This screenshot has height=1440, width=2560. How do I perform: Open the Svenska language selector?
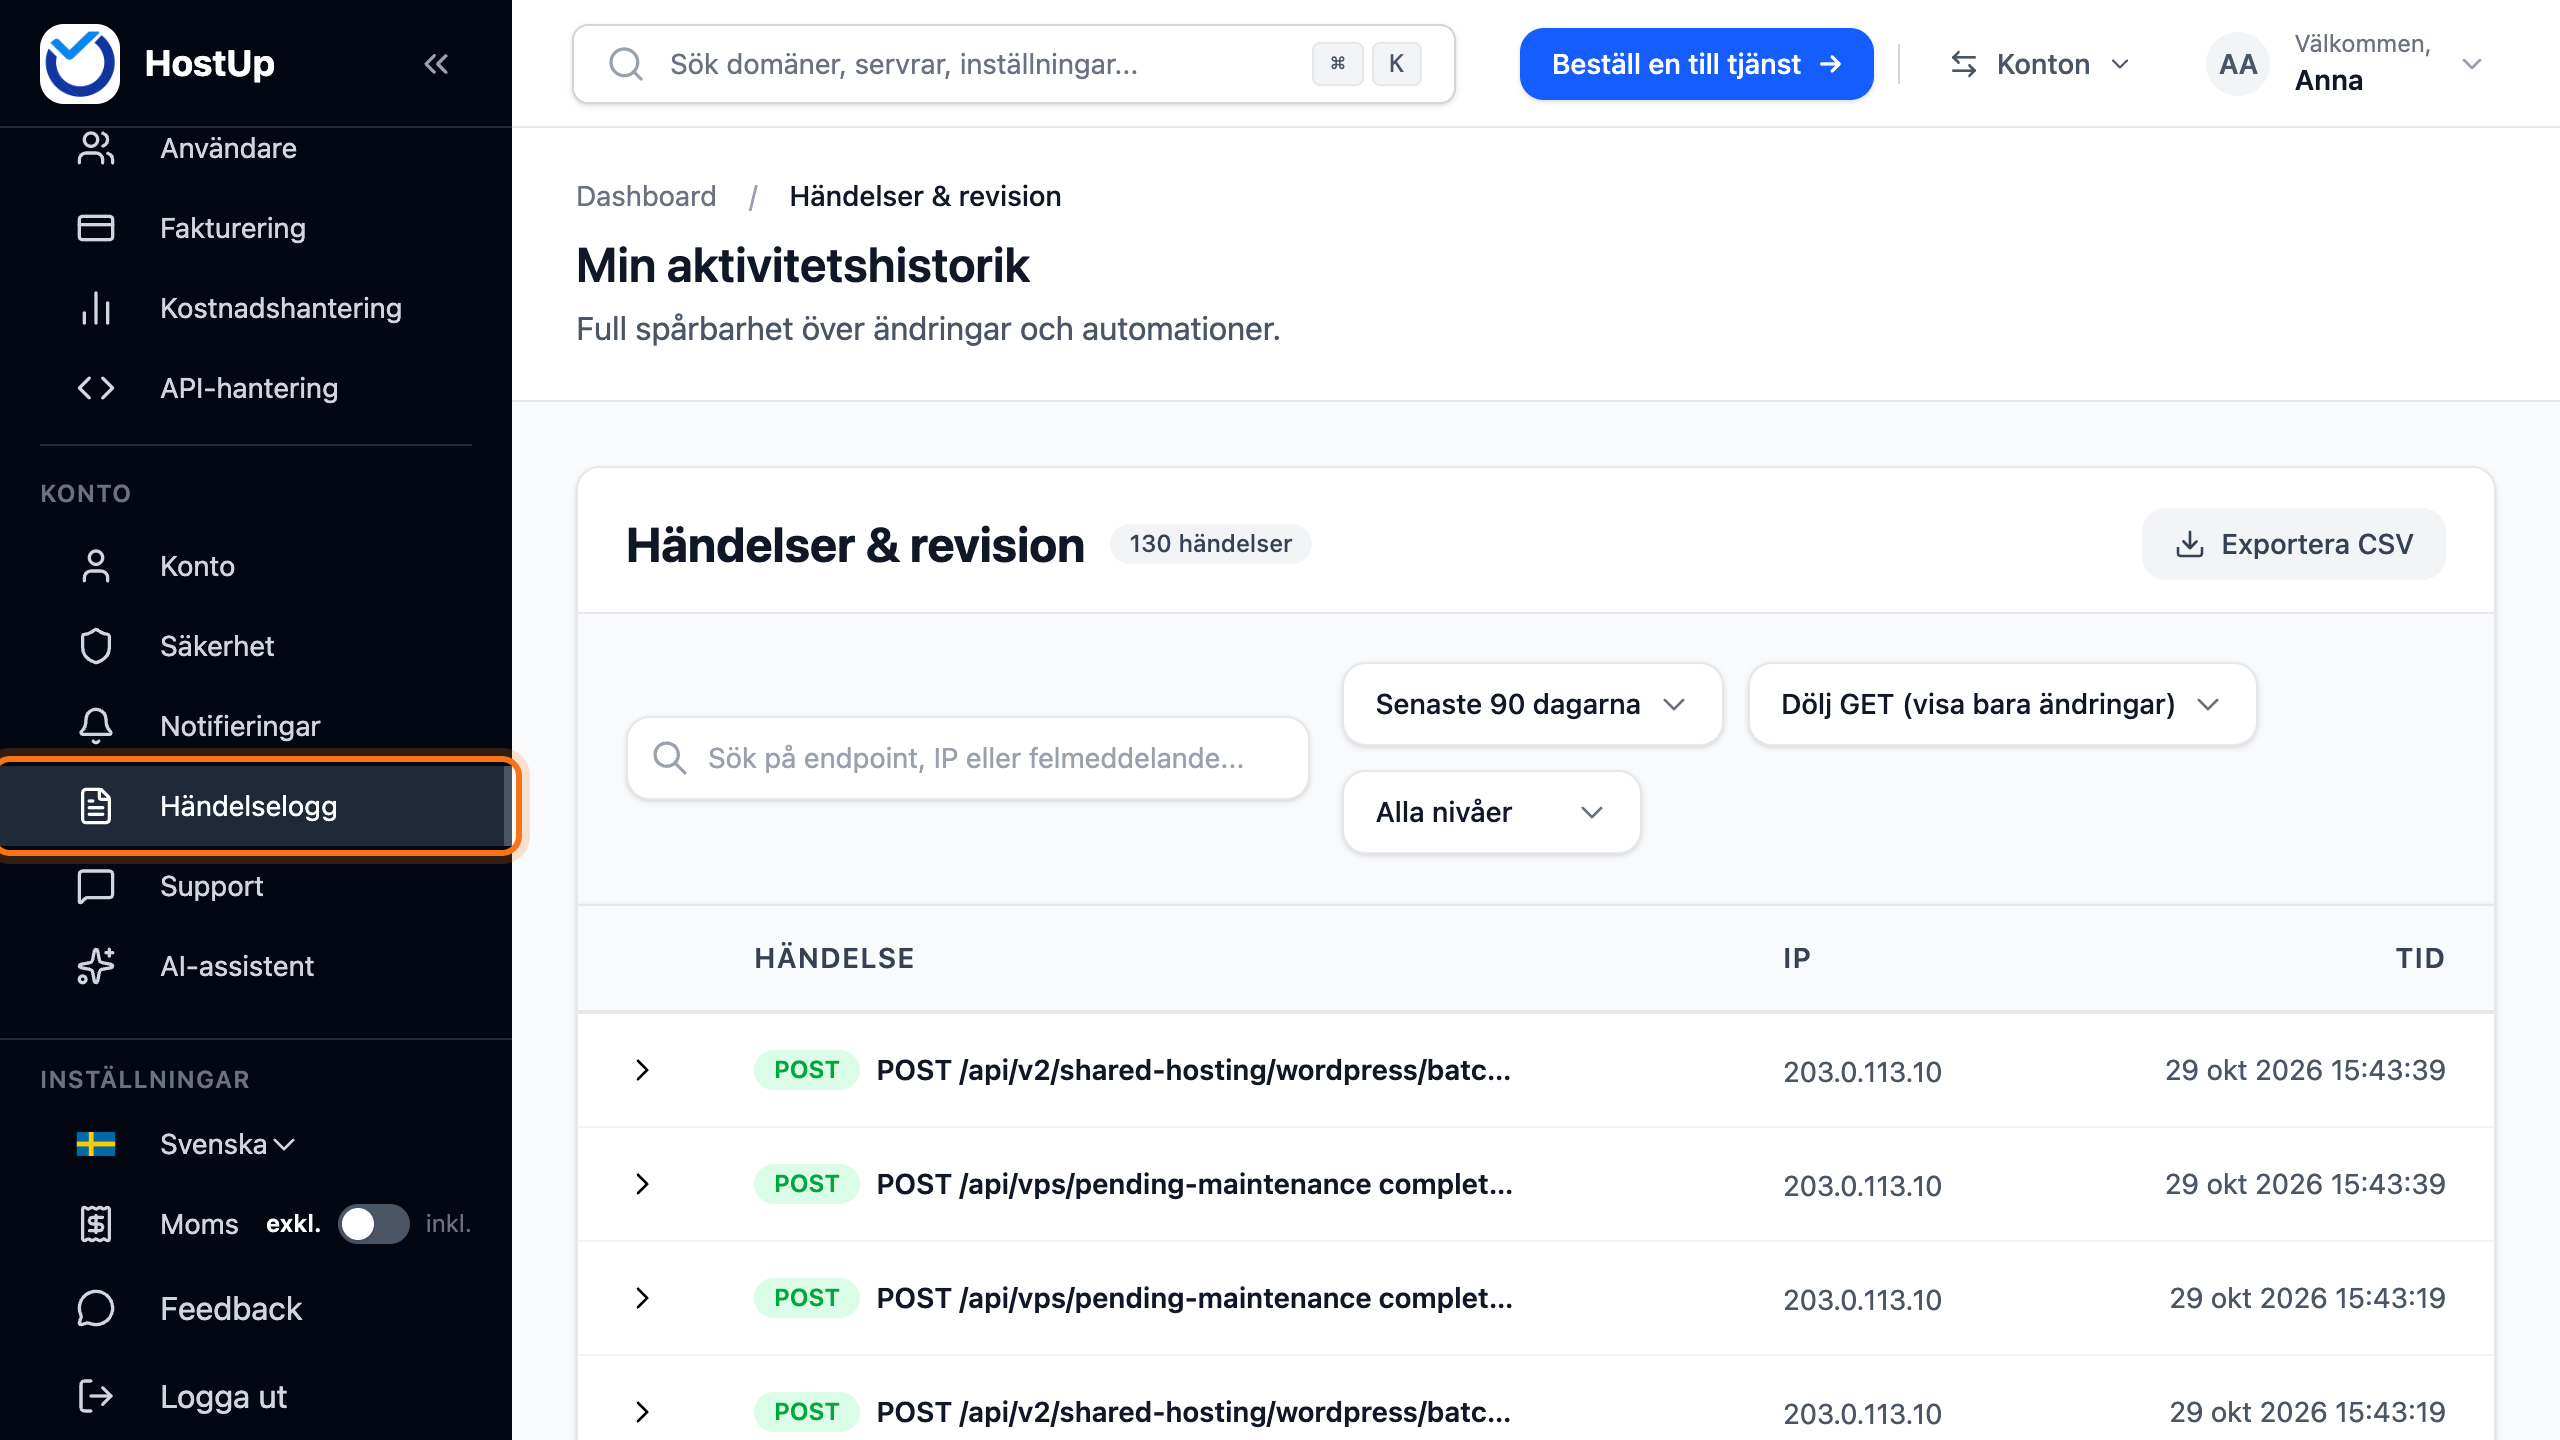[x=227, y=1144]
